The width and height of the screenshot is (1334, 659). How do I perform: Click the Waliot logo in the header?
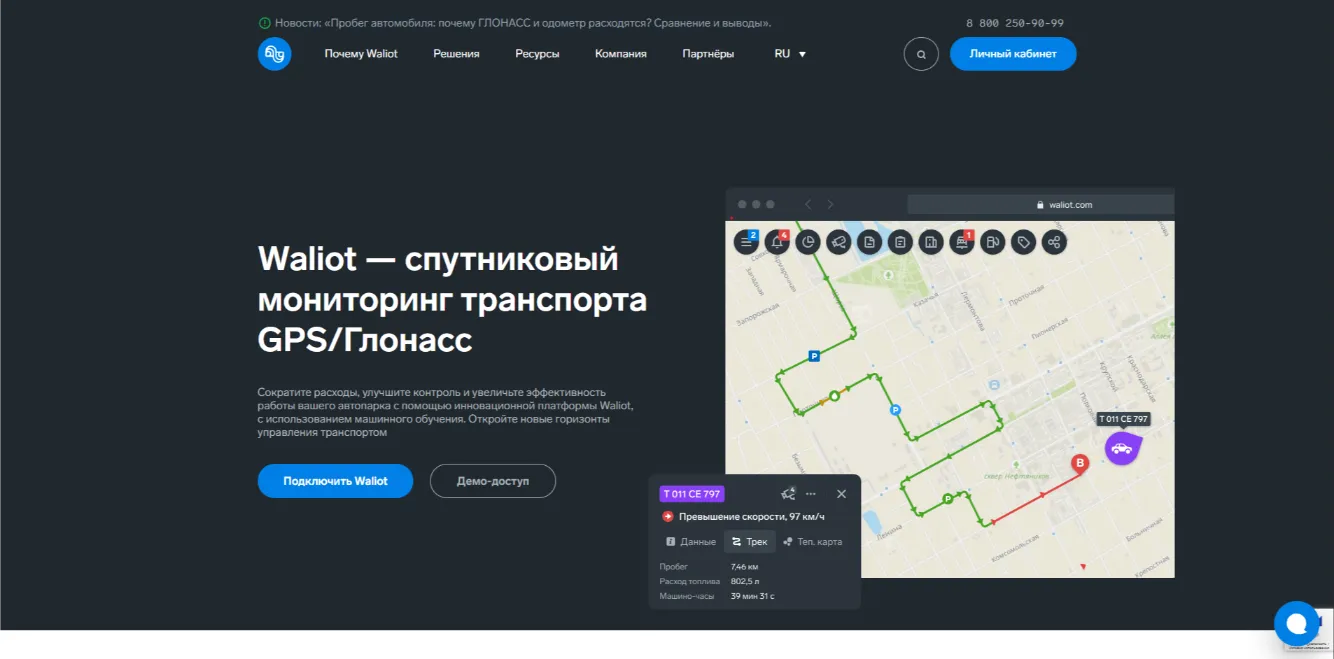(274, 54)
